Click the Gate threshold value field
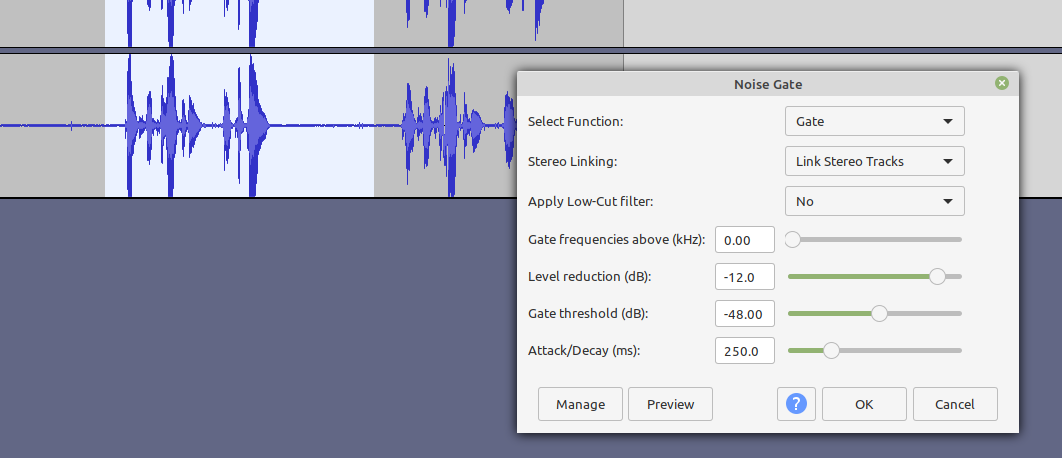 pos(745,314)
